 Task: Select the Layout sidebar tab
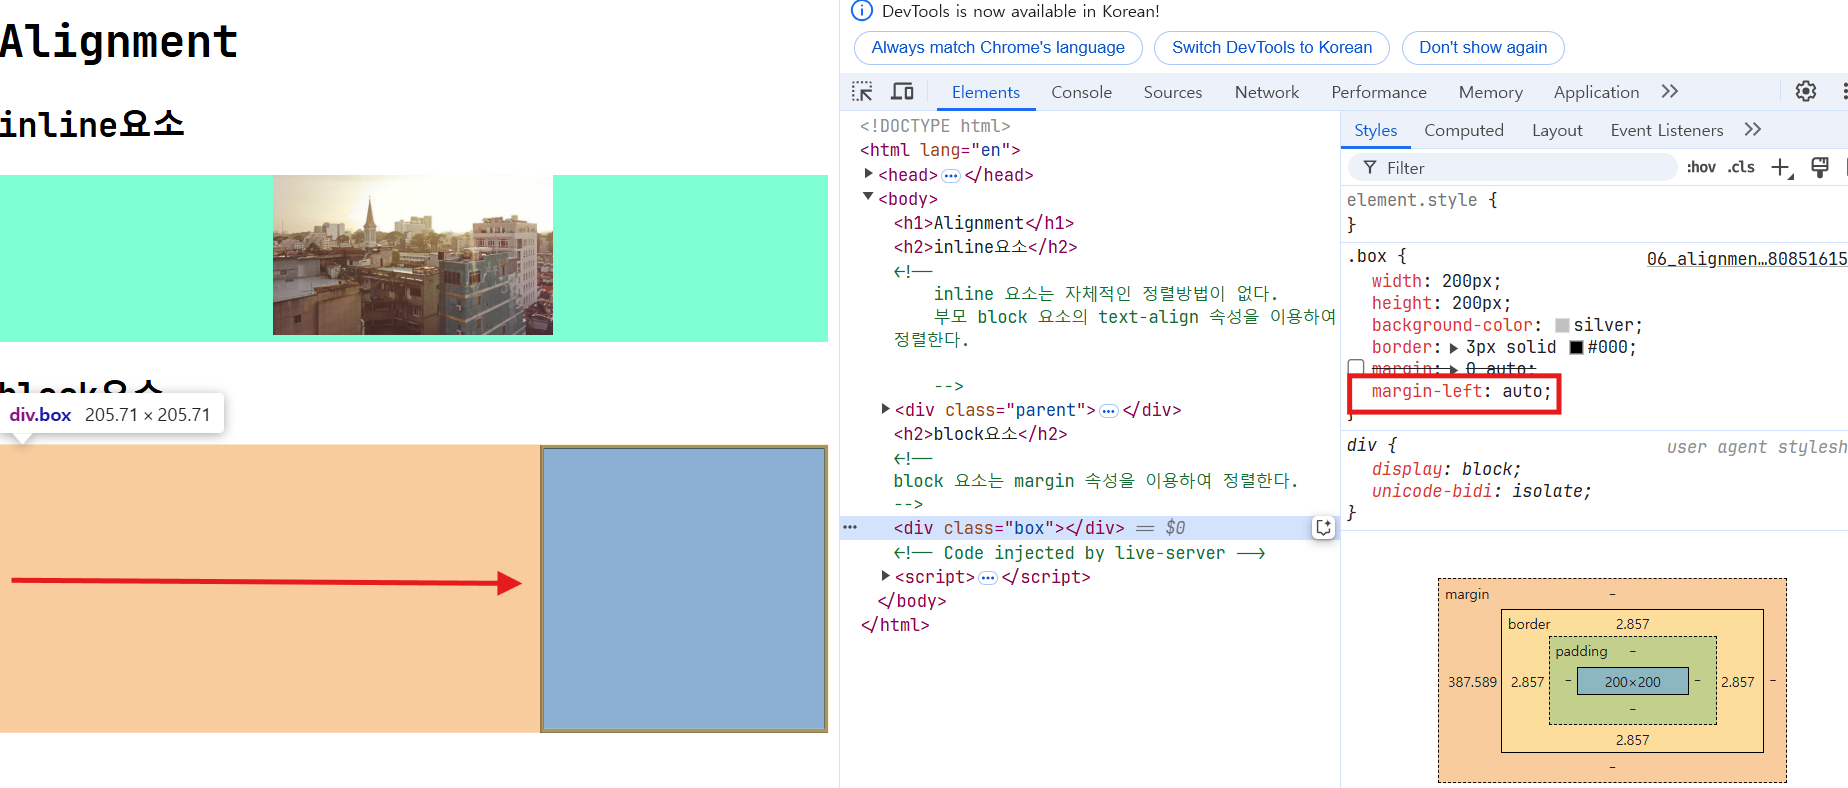pos(1557,130)
